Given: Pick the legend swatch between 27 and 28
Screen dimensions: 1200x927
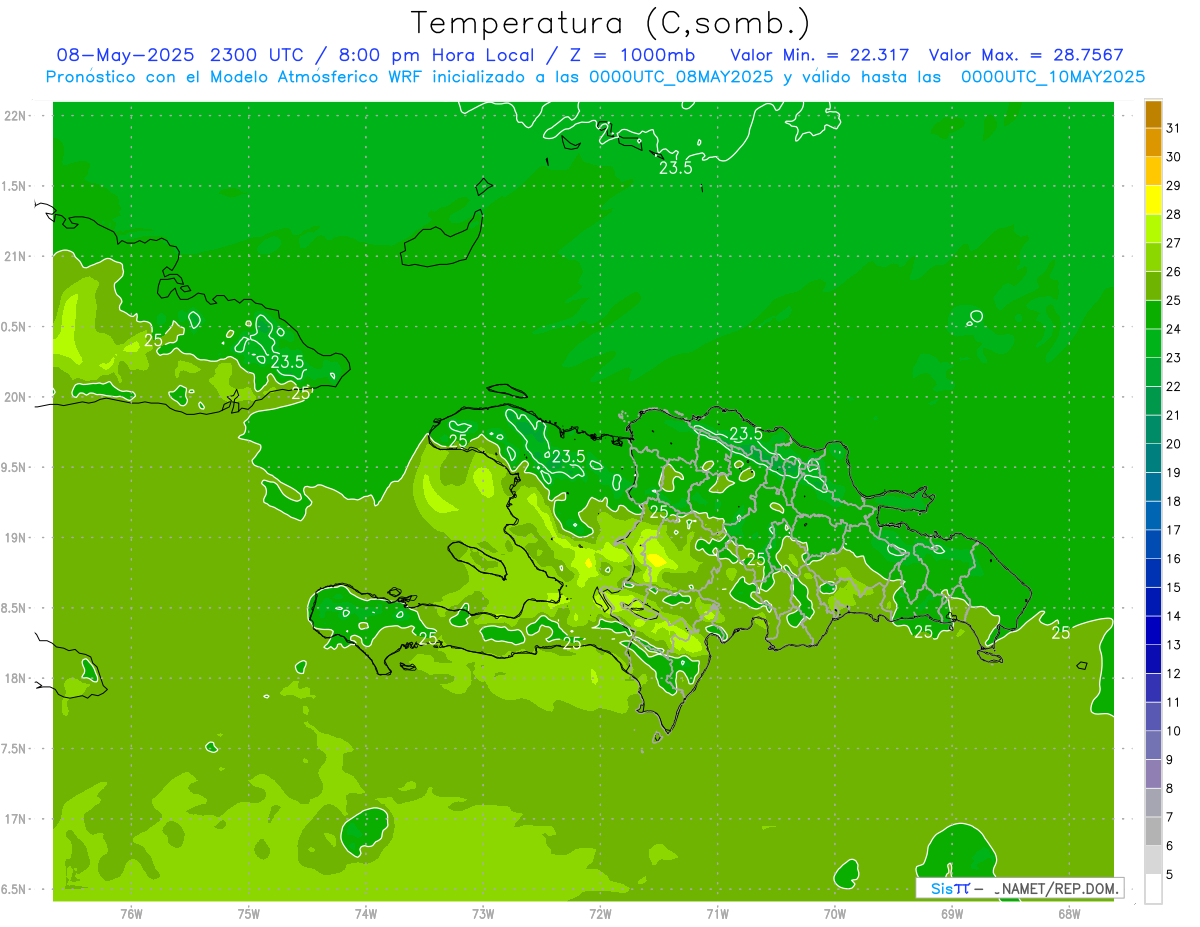Looking at the screenshot, I should click(1153, 229).
